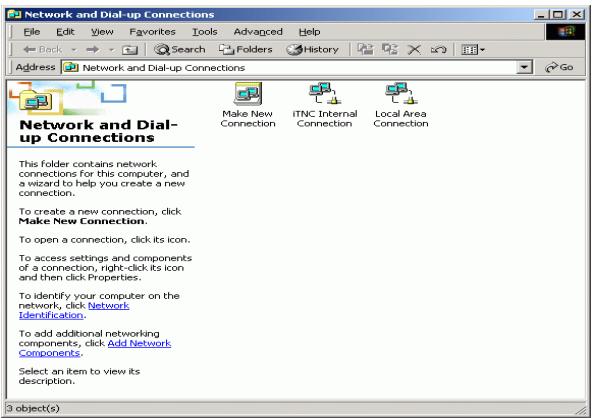Click the "3 object(s)" status text

tap(33, 408)
